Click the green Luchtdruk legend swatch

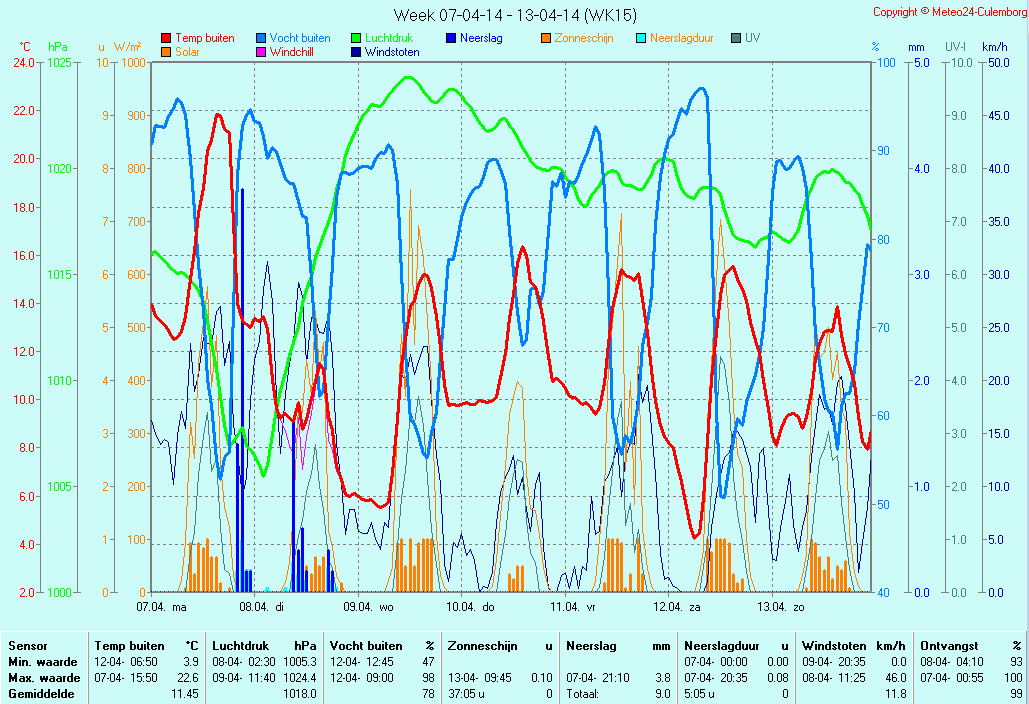coord(356,39)
